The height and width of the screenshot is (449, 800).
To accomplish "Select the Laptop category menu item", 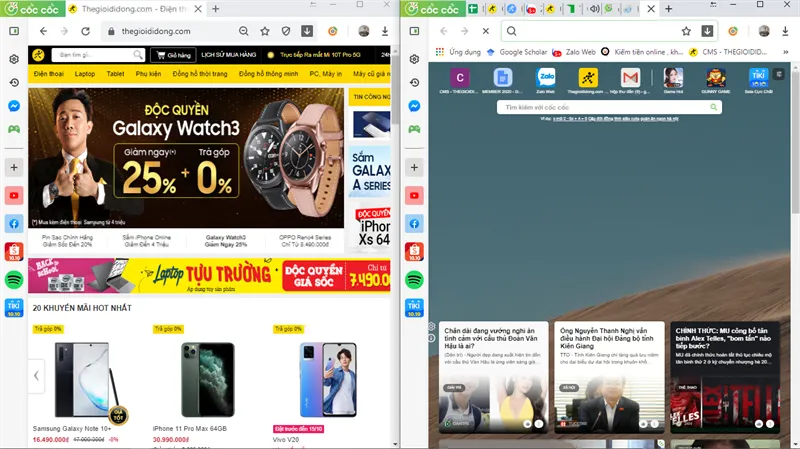I will pyautogui.click(x=84, y=74).
